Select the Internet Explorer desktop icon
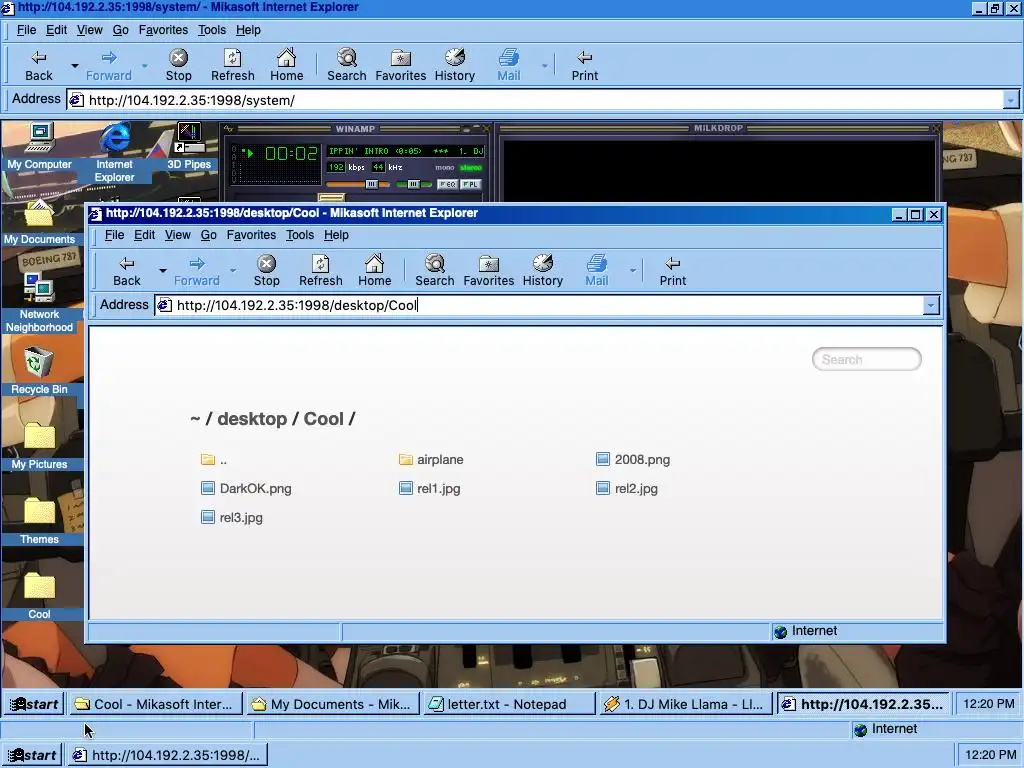The image size is (1024, 768). click(114, 153)
